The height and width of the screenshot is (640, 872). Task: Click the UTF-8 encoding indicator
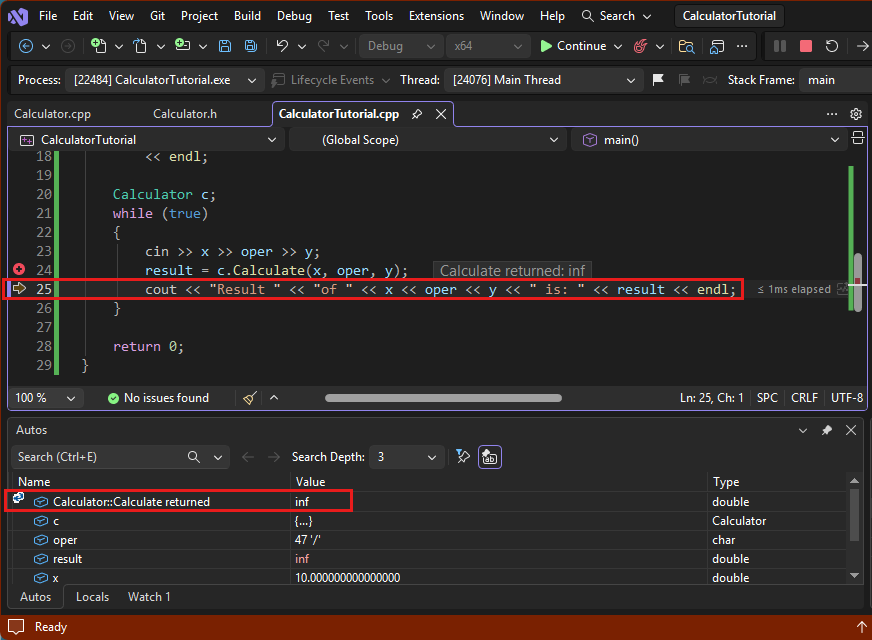click(846, 398)
